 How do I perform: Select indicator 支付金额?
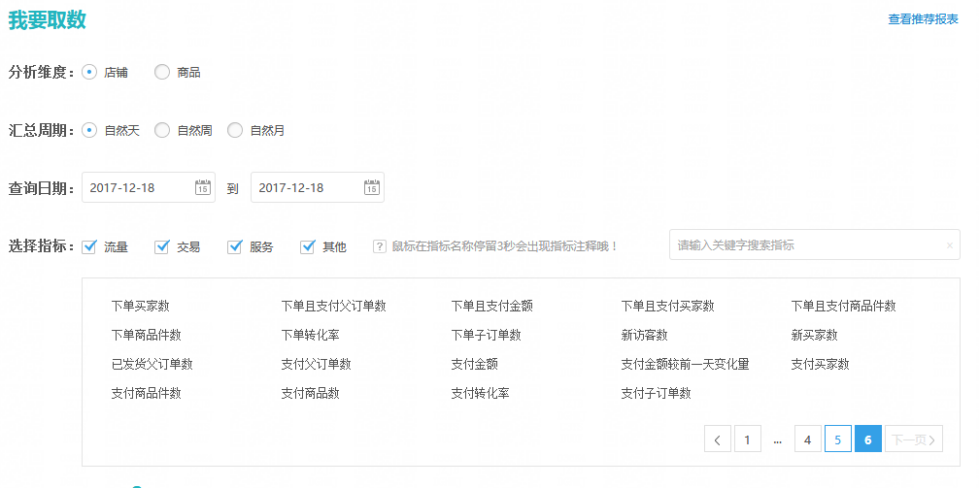click(x=475, y=364)
